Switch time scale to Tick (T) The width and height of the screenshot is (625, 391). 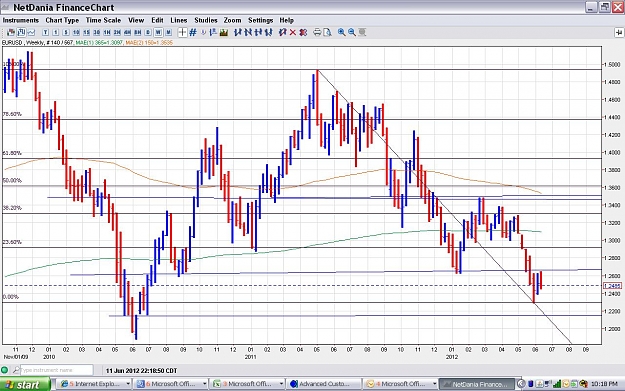[45, 32]
